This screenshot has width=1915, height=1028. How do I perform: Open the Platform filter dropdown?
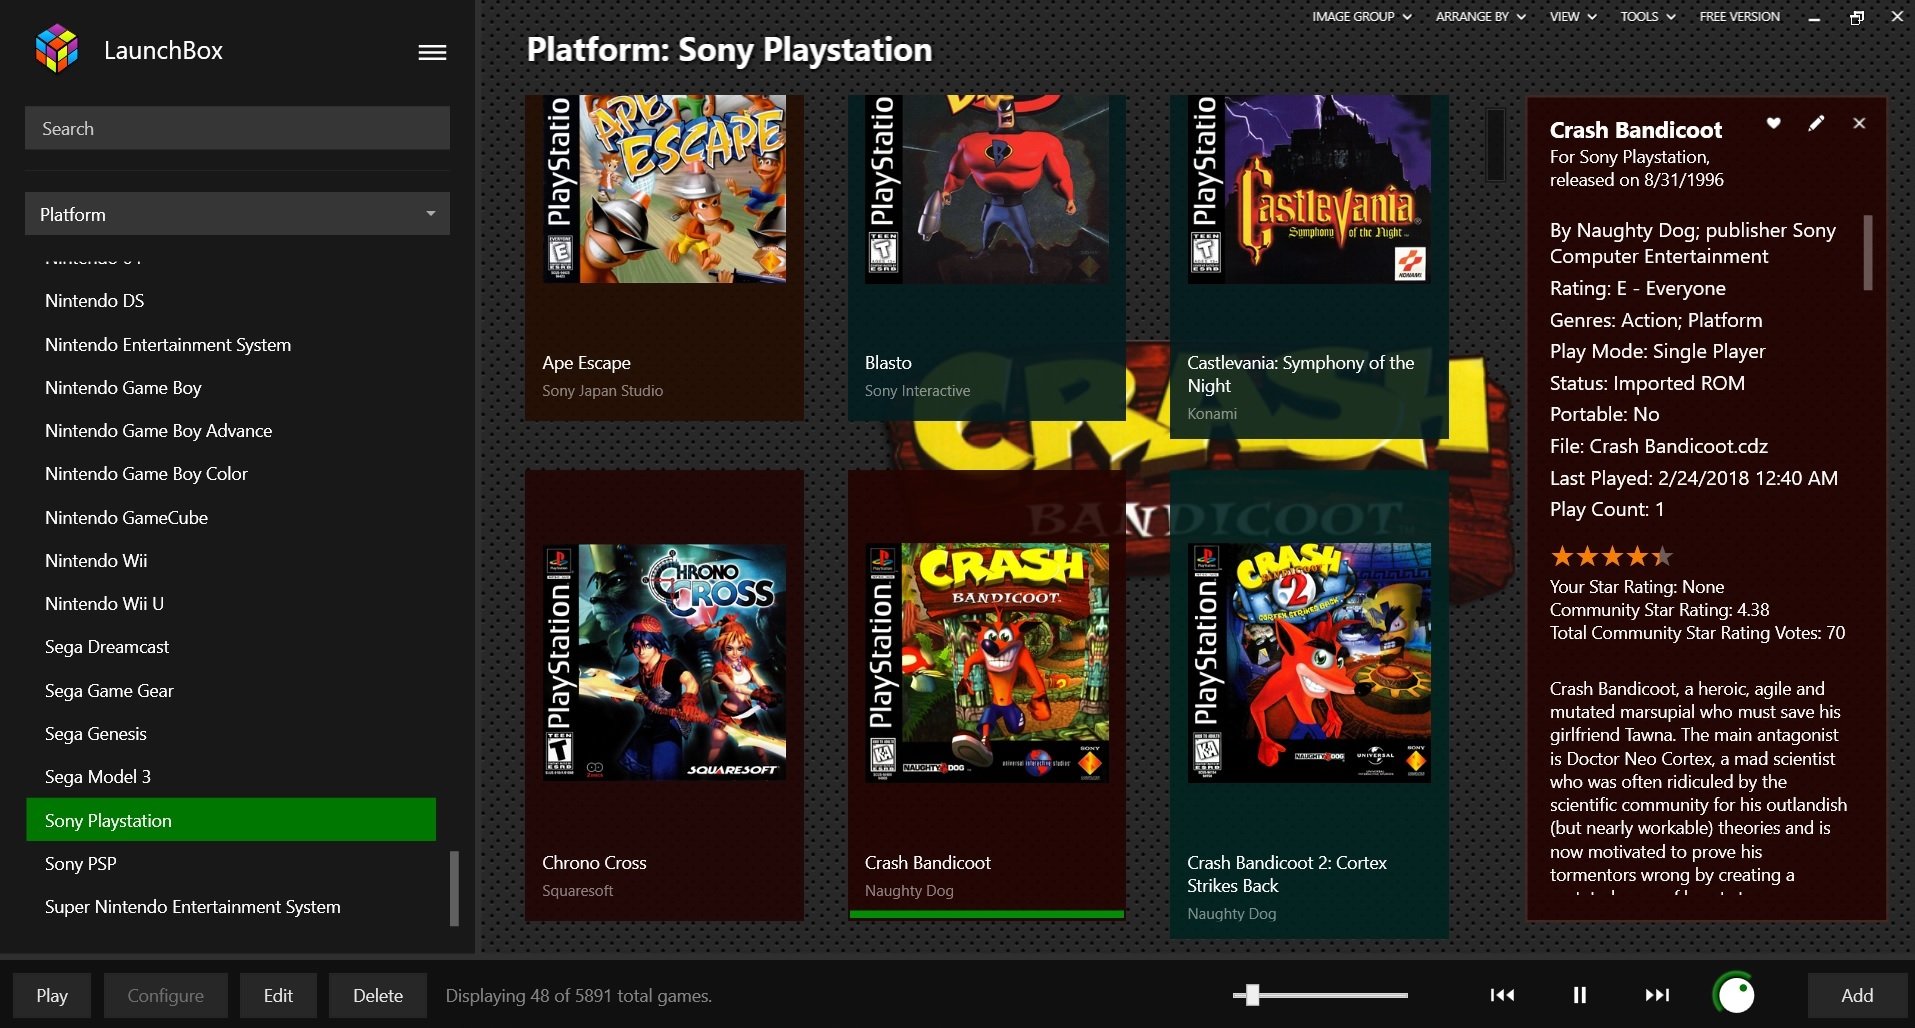237,214
